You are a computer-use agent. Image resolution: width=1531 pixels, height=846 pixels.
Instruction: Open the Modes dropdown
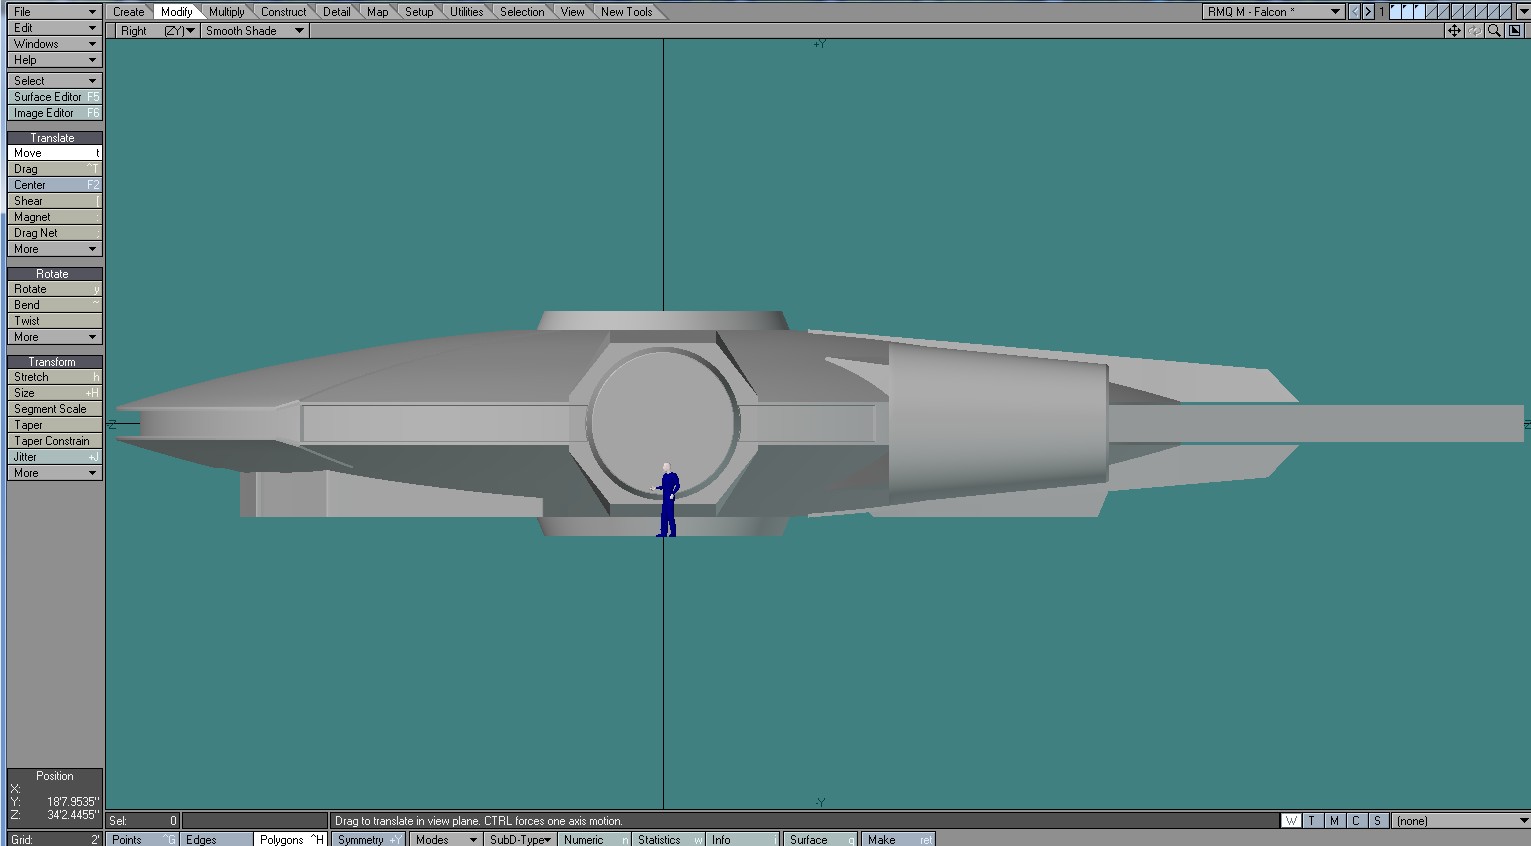tap(446, 839)
